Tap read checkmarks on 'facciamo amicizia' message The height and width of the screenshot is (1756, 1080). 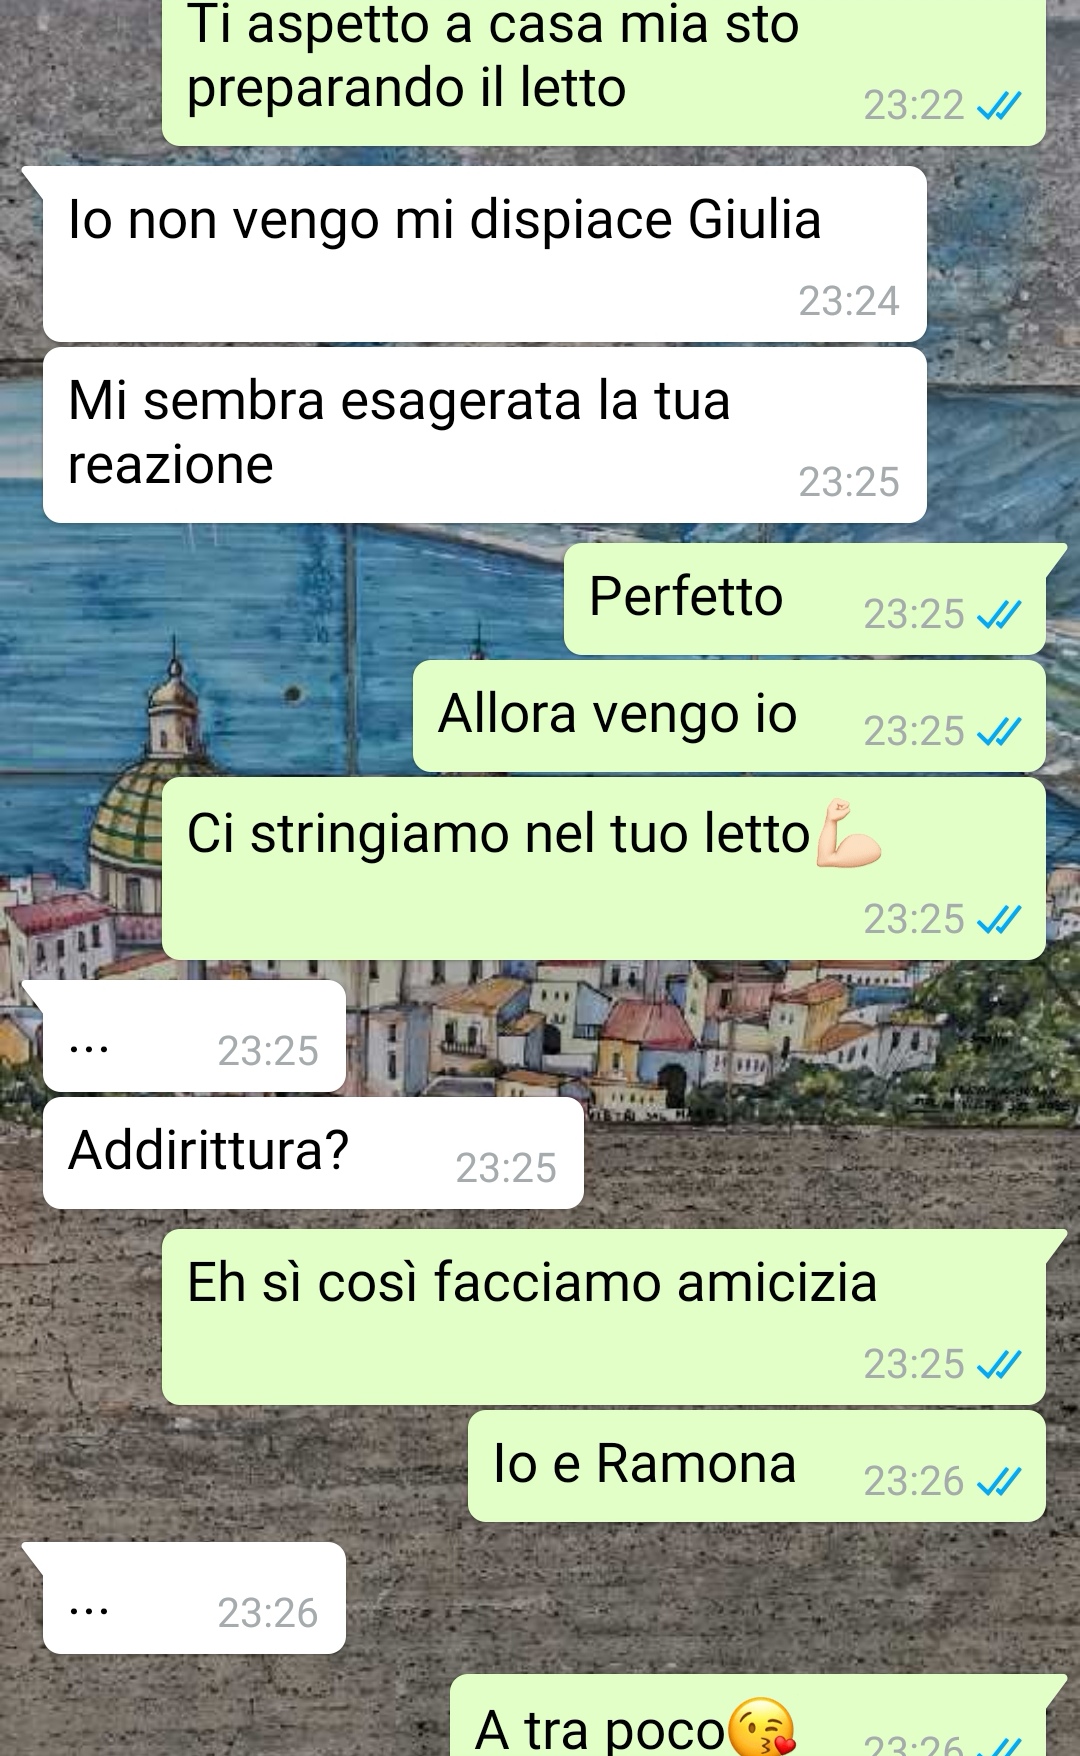click(999, 1364)
